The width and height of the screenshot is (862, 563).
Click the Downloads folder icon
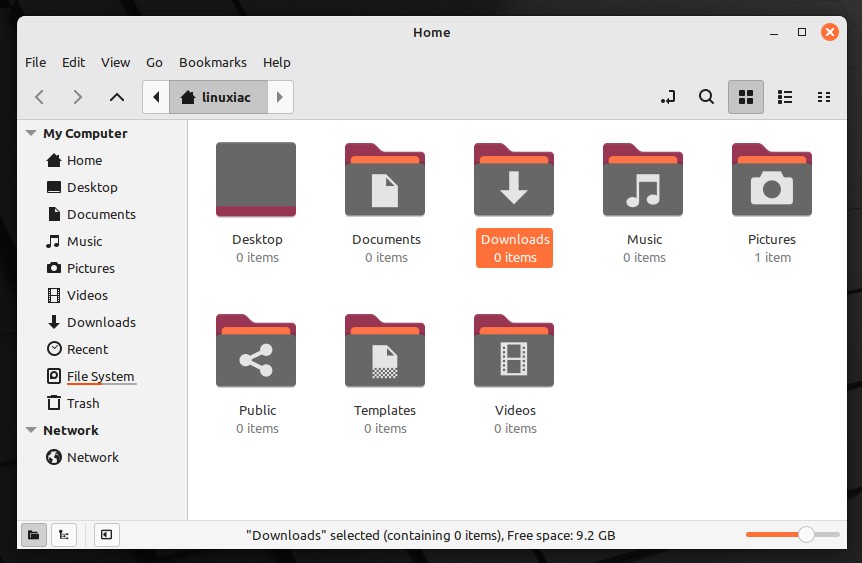tap(514, 179)
